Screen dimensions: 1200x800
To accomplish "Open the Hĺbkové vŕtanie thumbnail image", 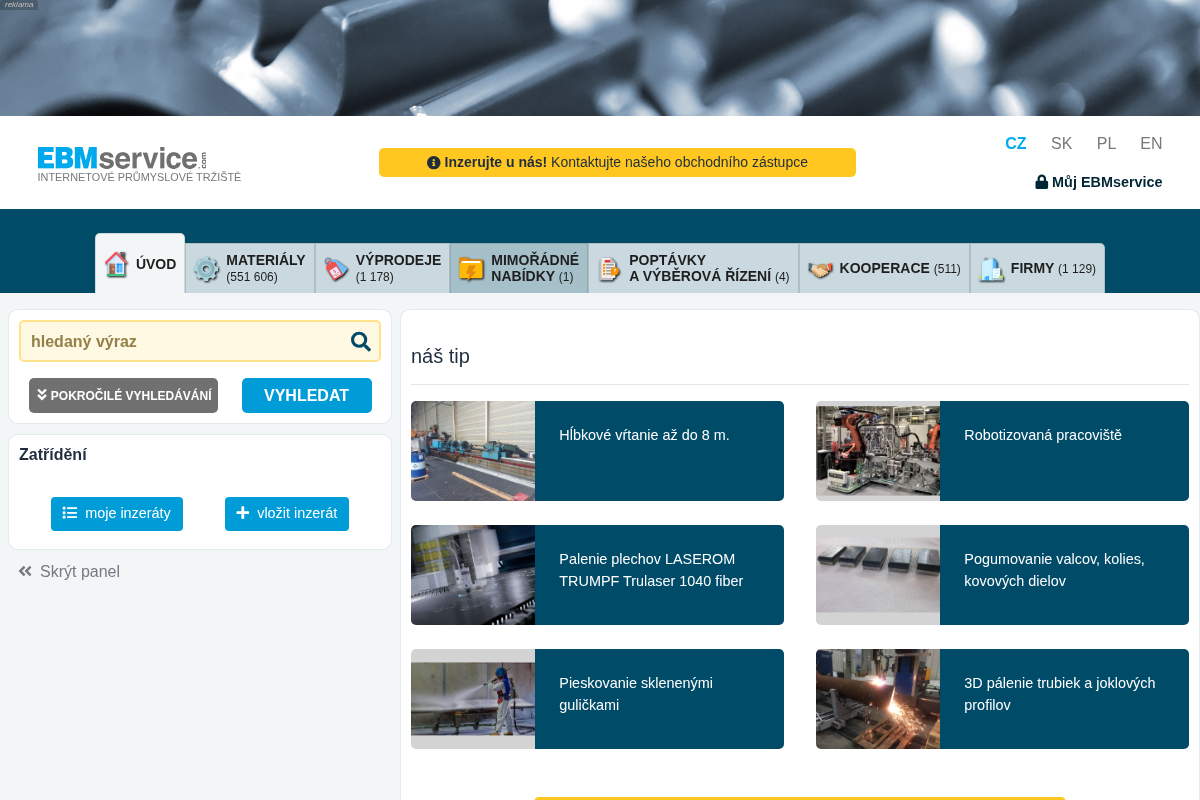I will (473, 451).
